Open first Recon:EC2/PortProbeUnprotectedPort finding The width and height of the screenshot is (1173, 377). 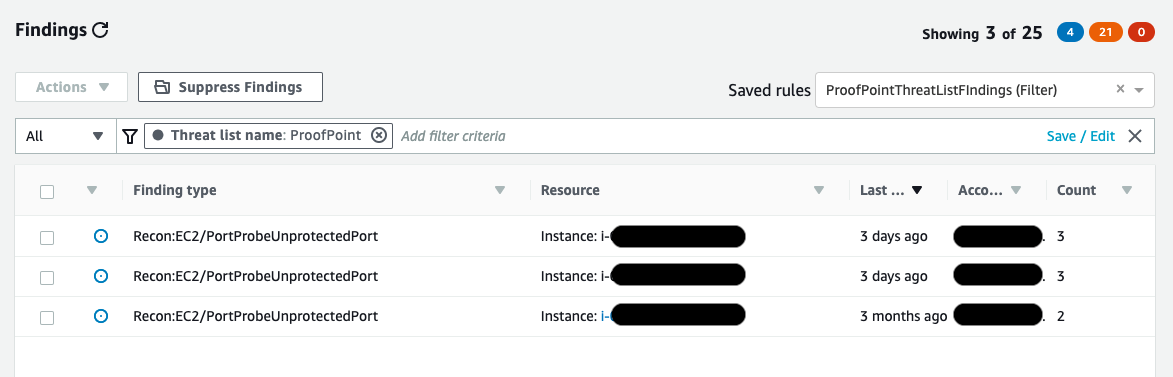coord(255,236)
